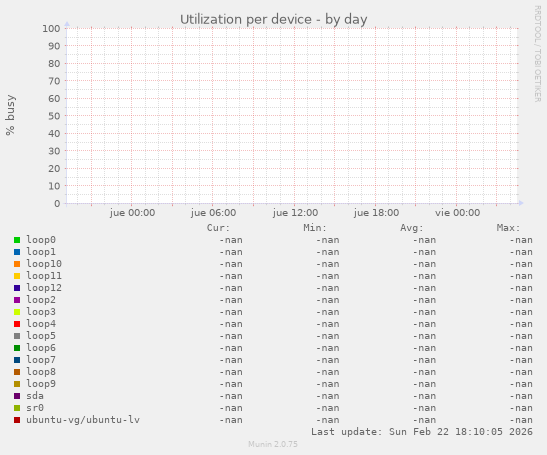Select the loop1 legend label
The width and height of the screenshot is (547, 455).
(x=41, y=252)
